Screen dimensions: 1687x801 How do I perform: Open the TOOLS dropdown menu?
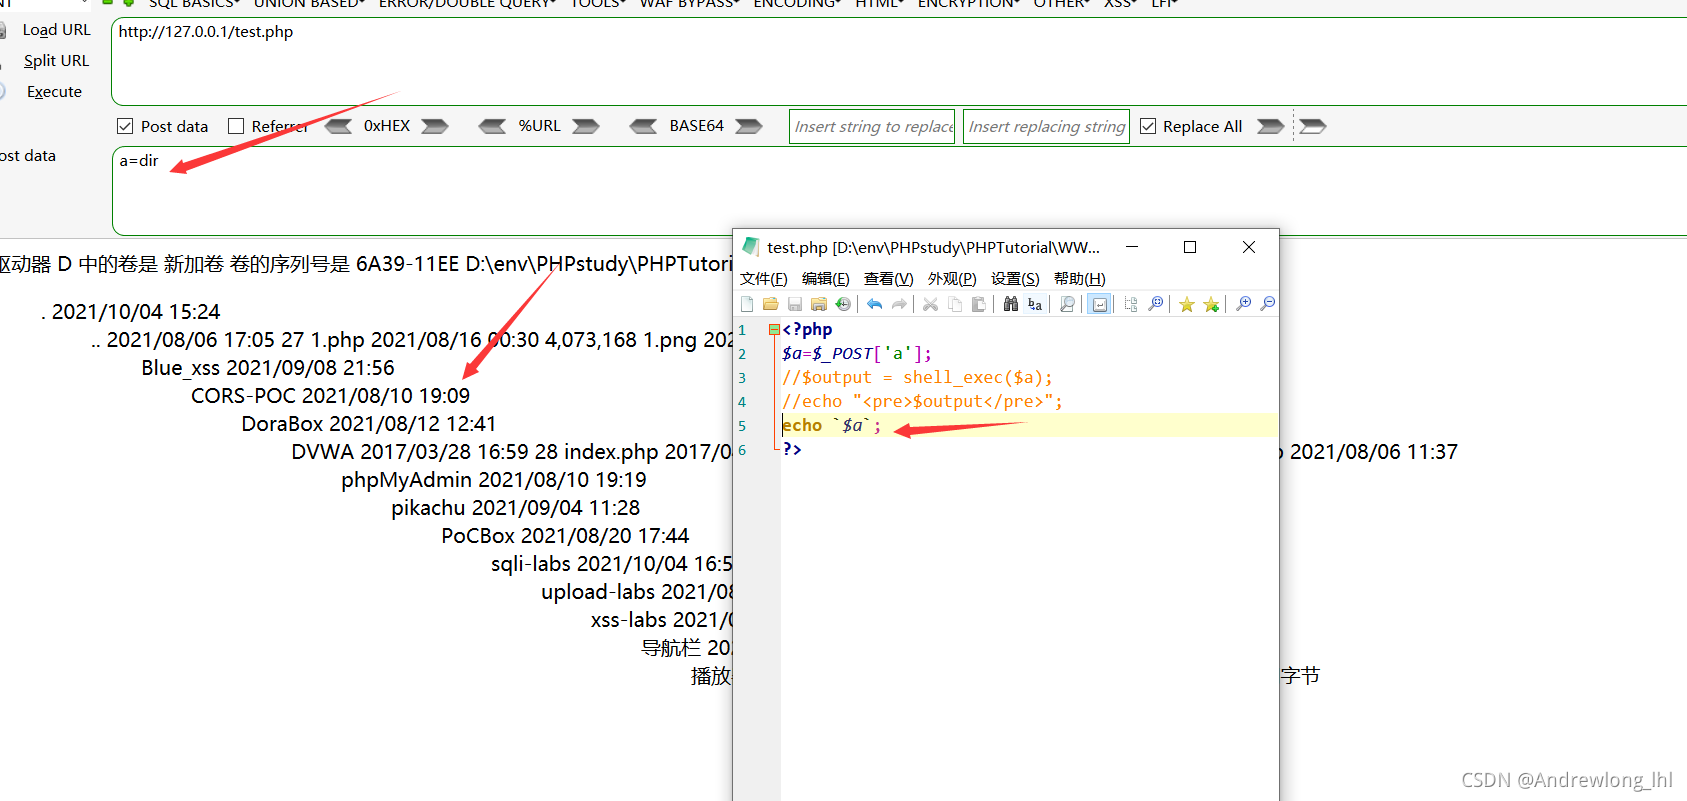point(598,4)
